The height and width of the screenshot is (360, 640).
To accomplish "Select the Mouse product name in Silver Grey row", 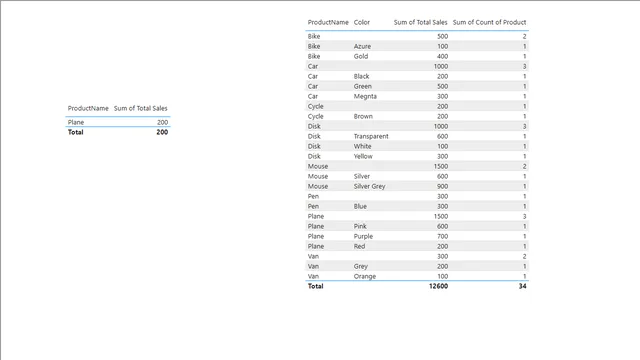I will pos(318,186).
